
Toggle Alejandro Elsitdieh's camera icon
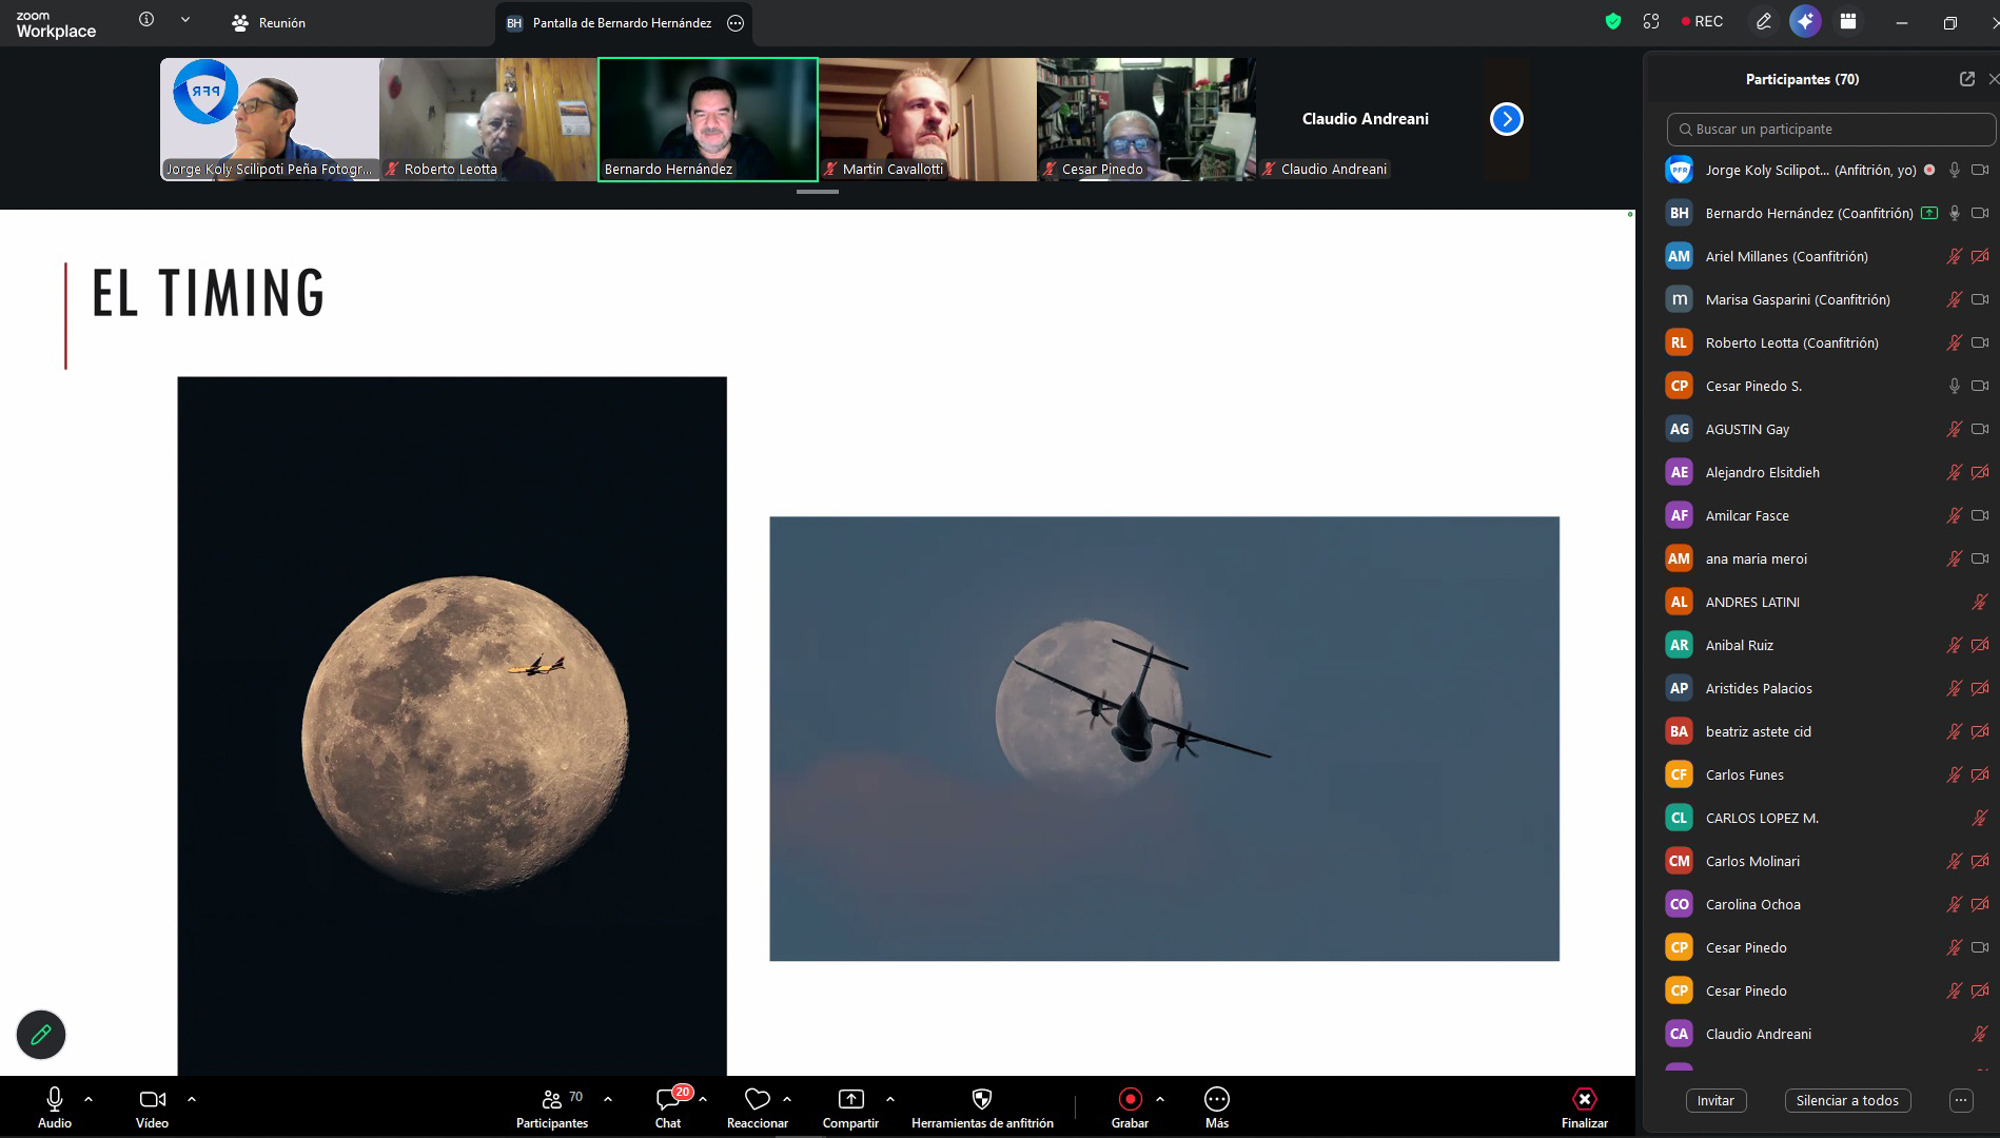pyautogui.click(x=1980, y=472)
